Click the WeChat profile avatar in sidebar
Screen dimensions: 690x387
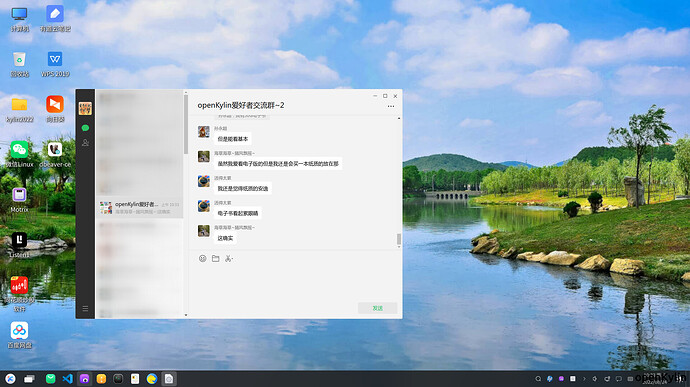pyautogui.click(x=85, y=108)
